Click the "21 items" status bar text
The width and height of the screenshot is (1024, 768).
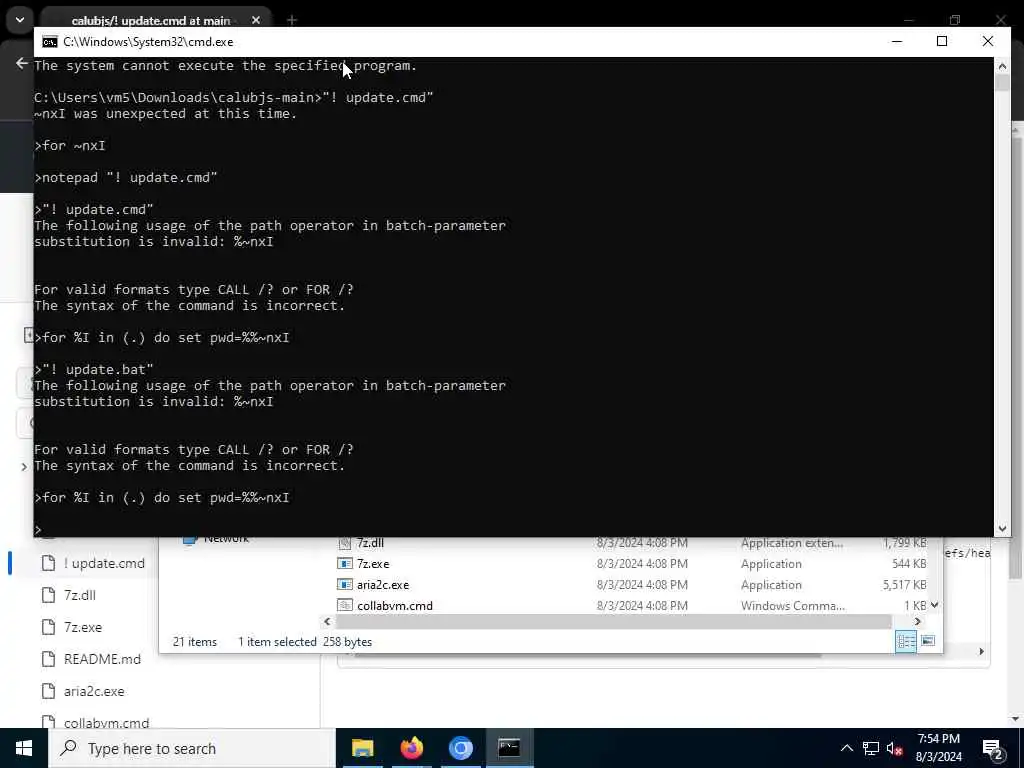195,642
